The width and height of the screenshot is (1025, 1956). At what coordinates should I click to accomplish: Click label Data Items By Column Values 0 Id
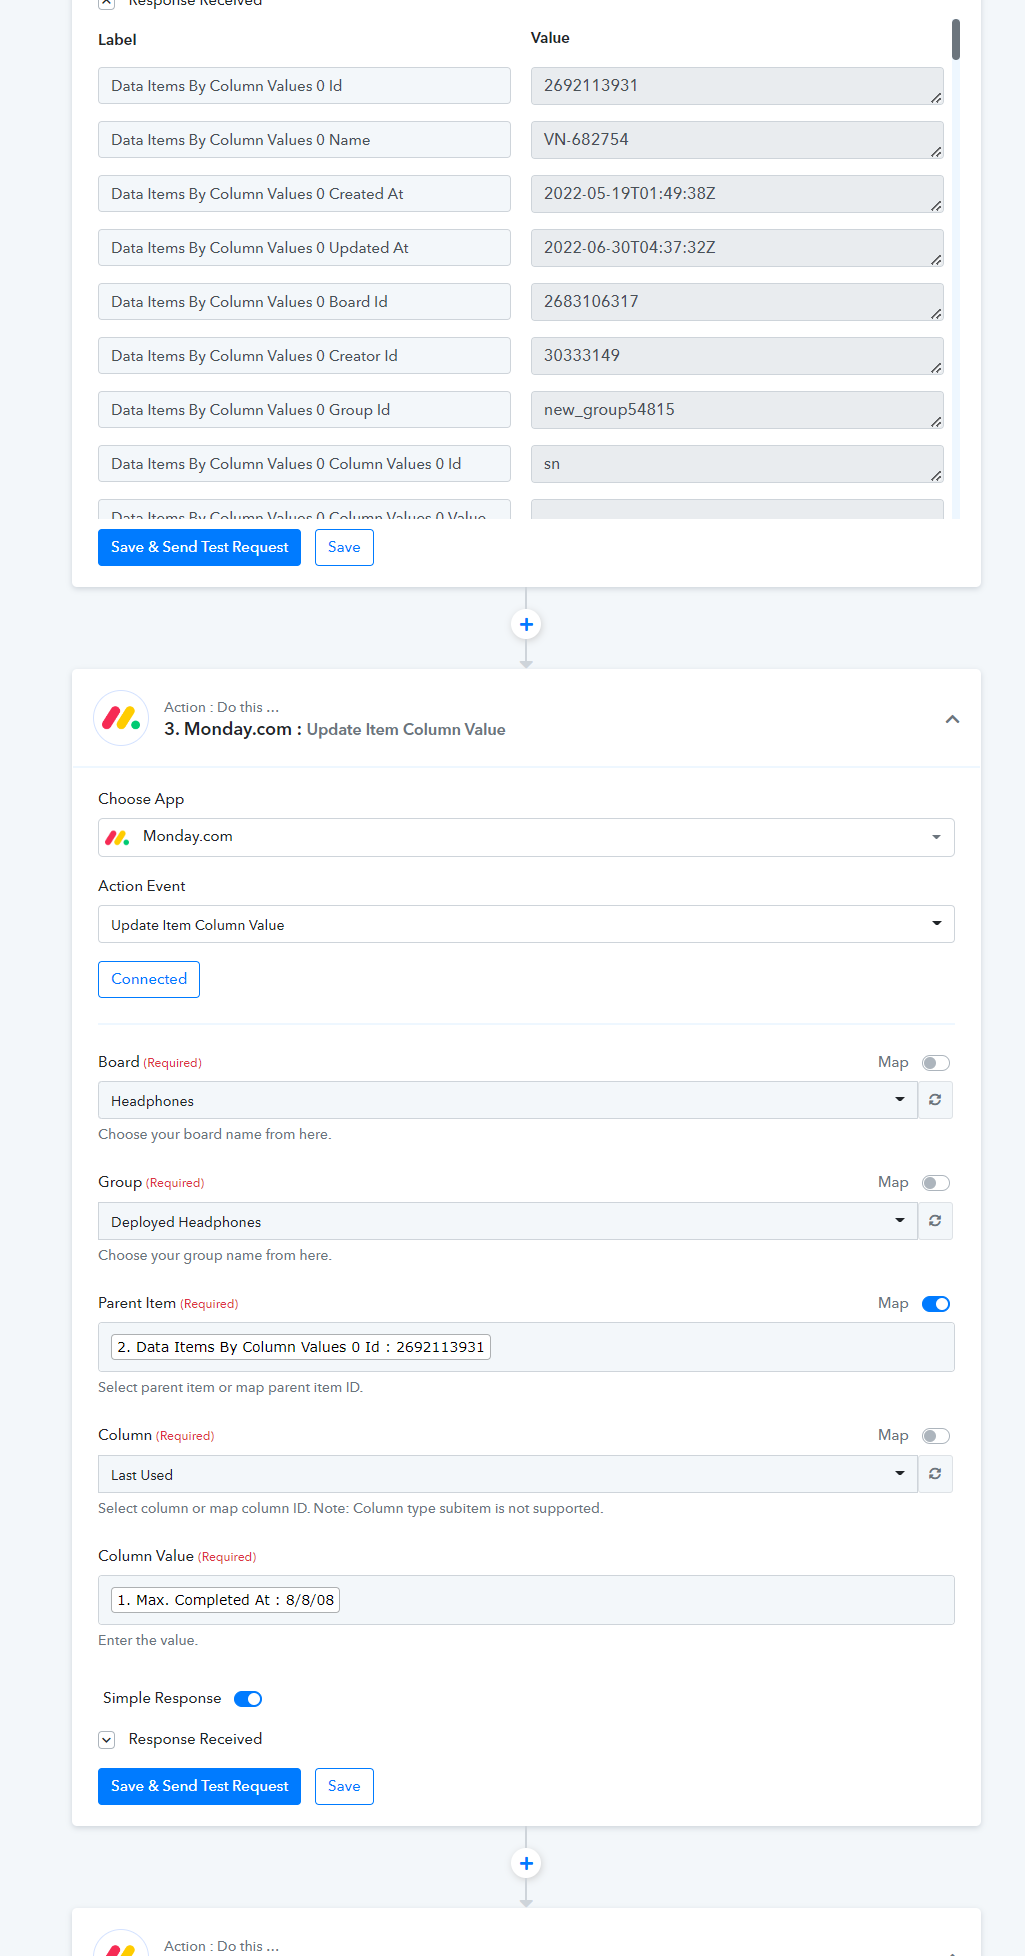point(304,86)
